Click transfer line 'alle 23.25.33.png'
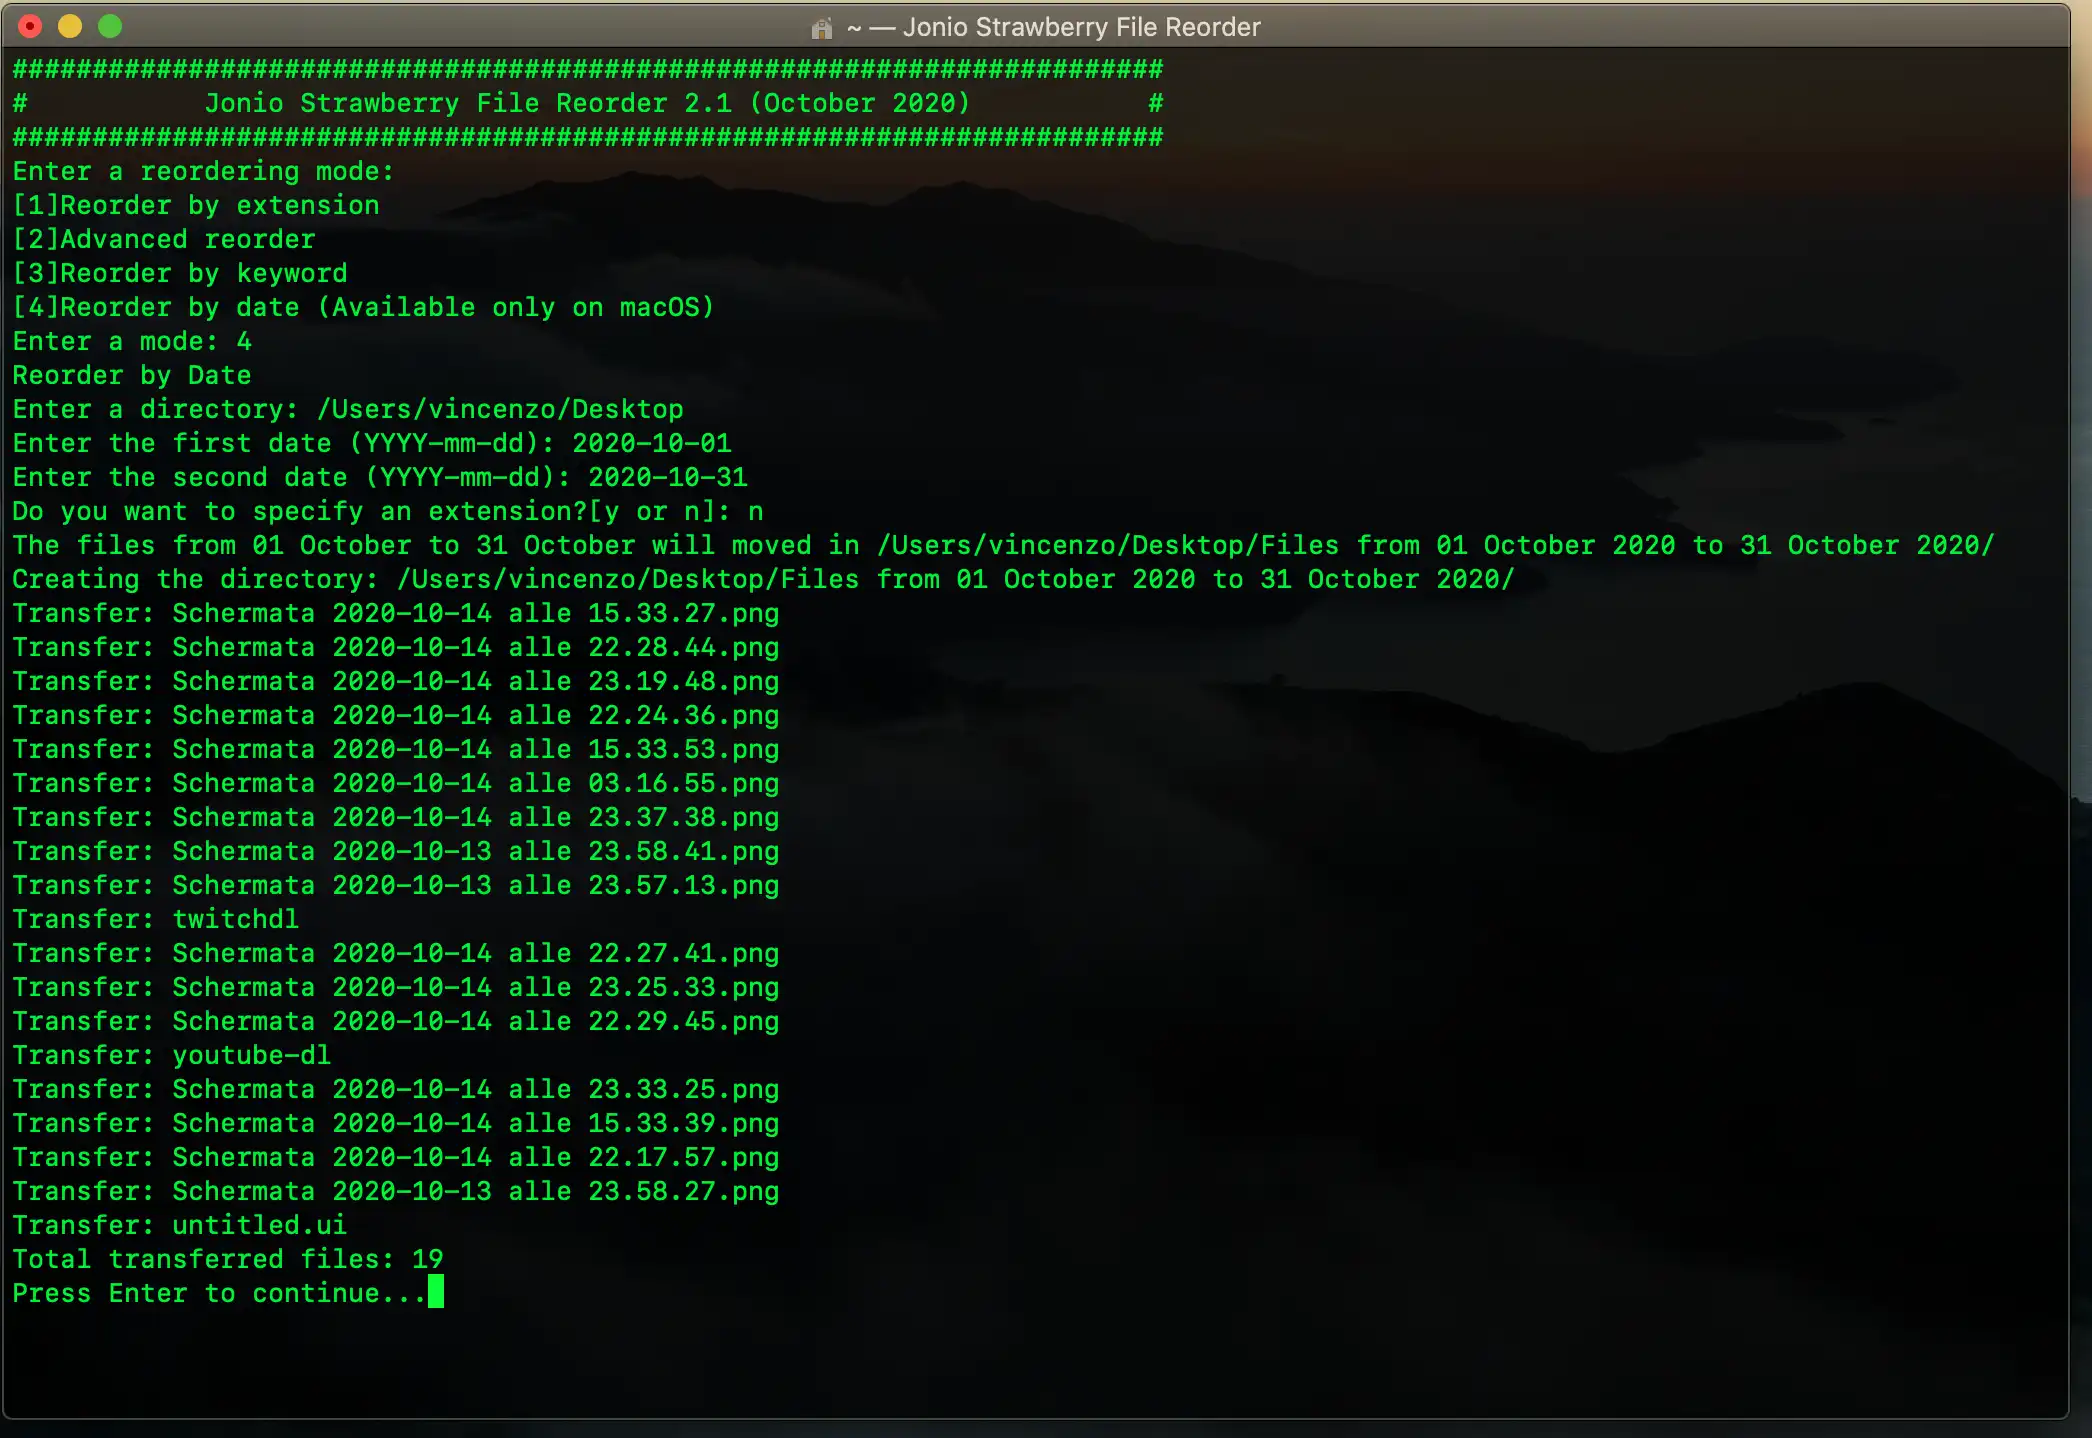Screen dimensions: 2092x1438 (x=396, y=987)
